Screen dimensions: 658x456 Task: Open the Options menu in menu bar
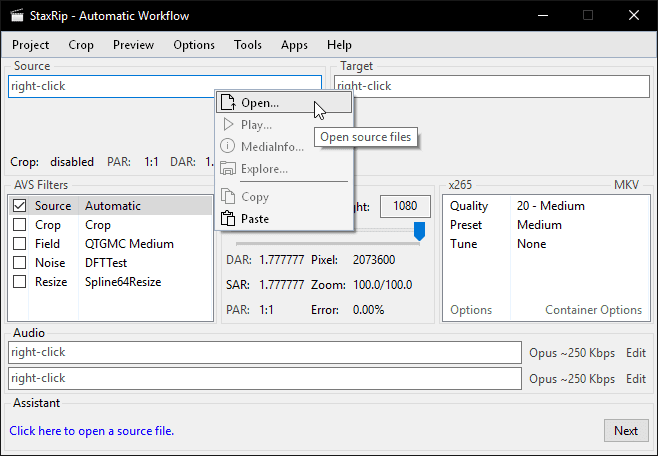(194, 45)
